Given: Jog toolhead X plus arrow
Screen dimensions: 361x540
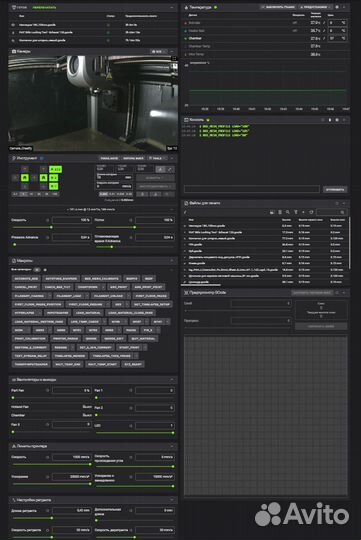Looking at the screenshot, I should tap(34, 178).
